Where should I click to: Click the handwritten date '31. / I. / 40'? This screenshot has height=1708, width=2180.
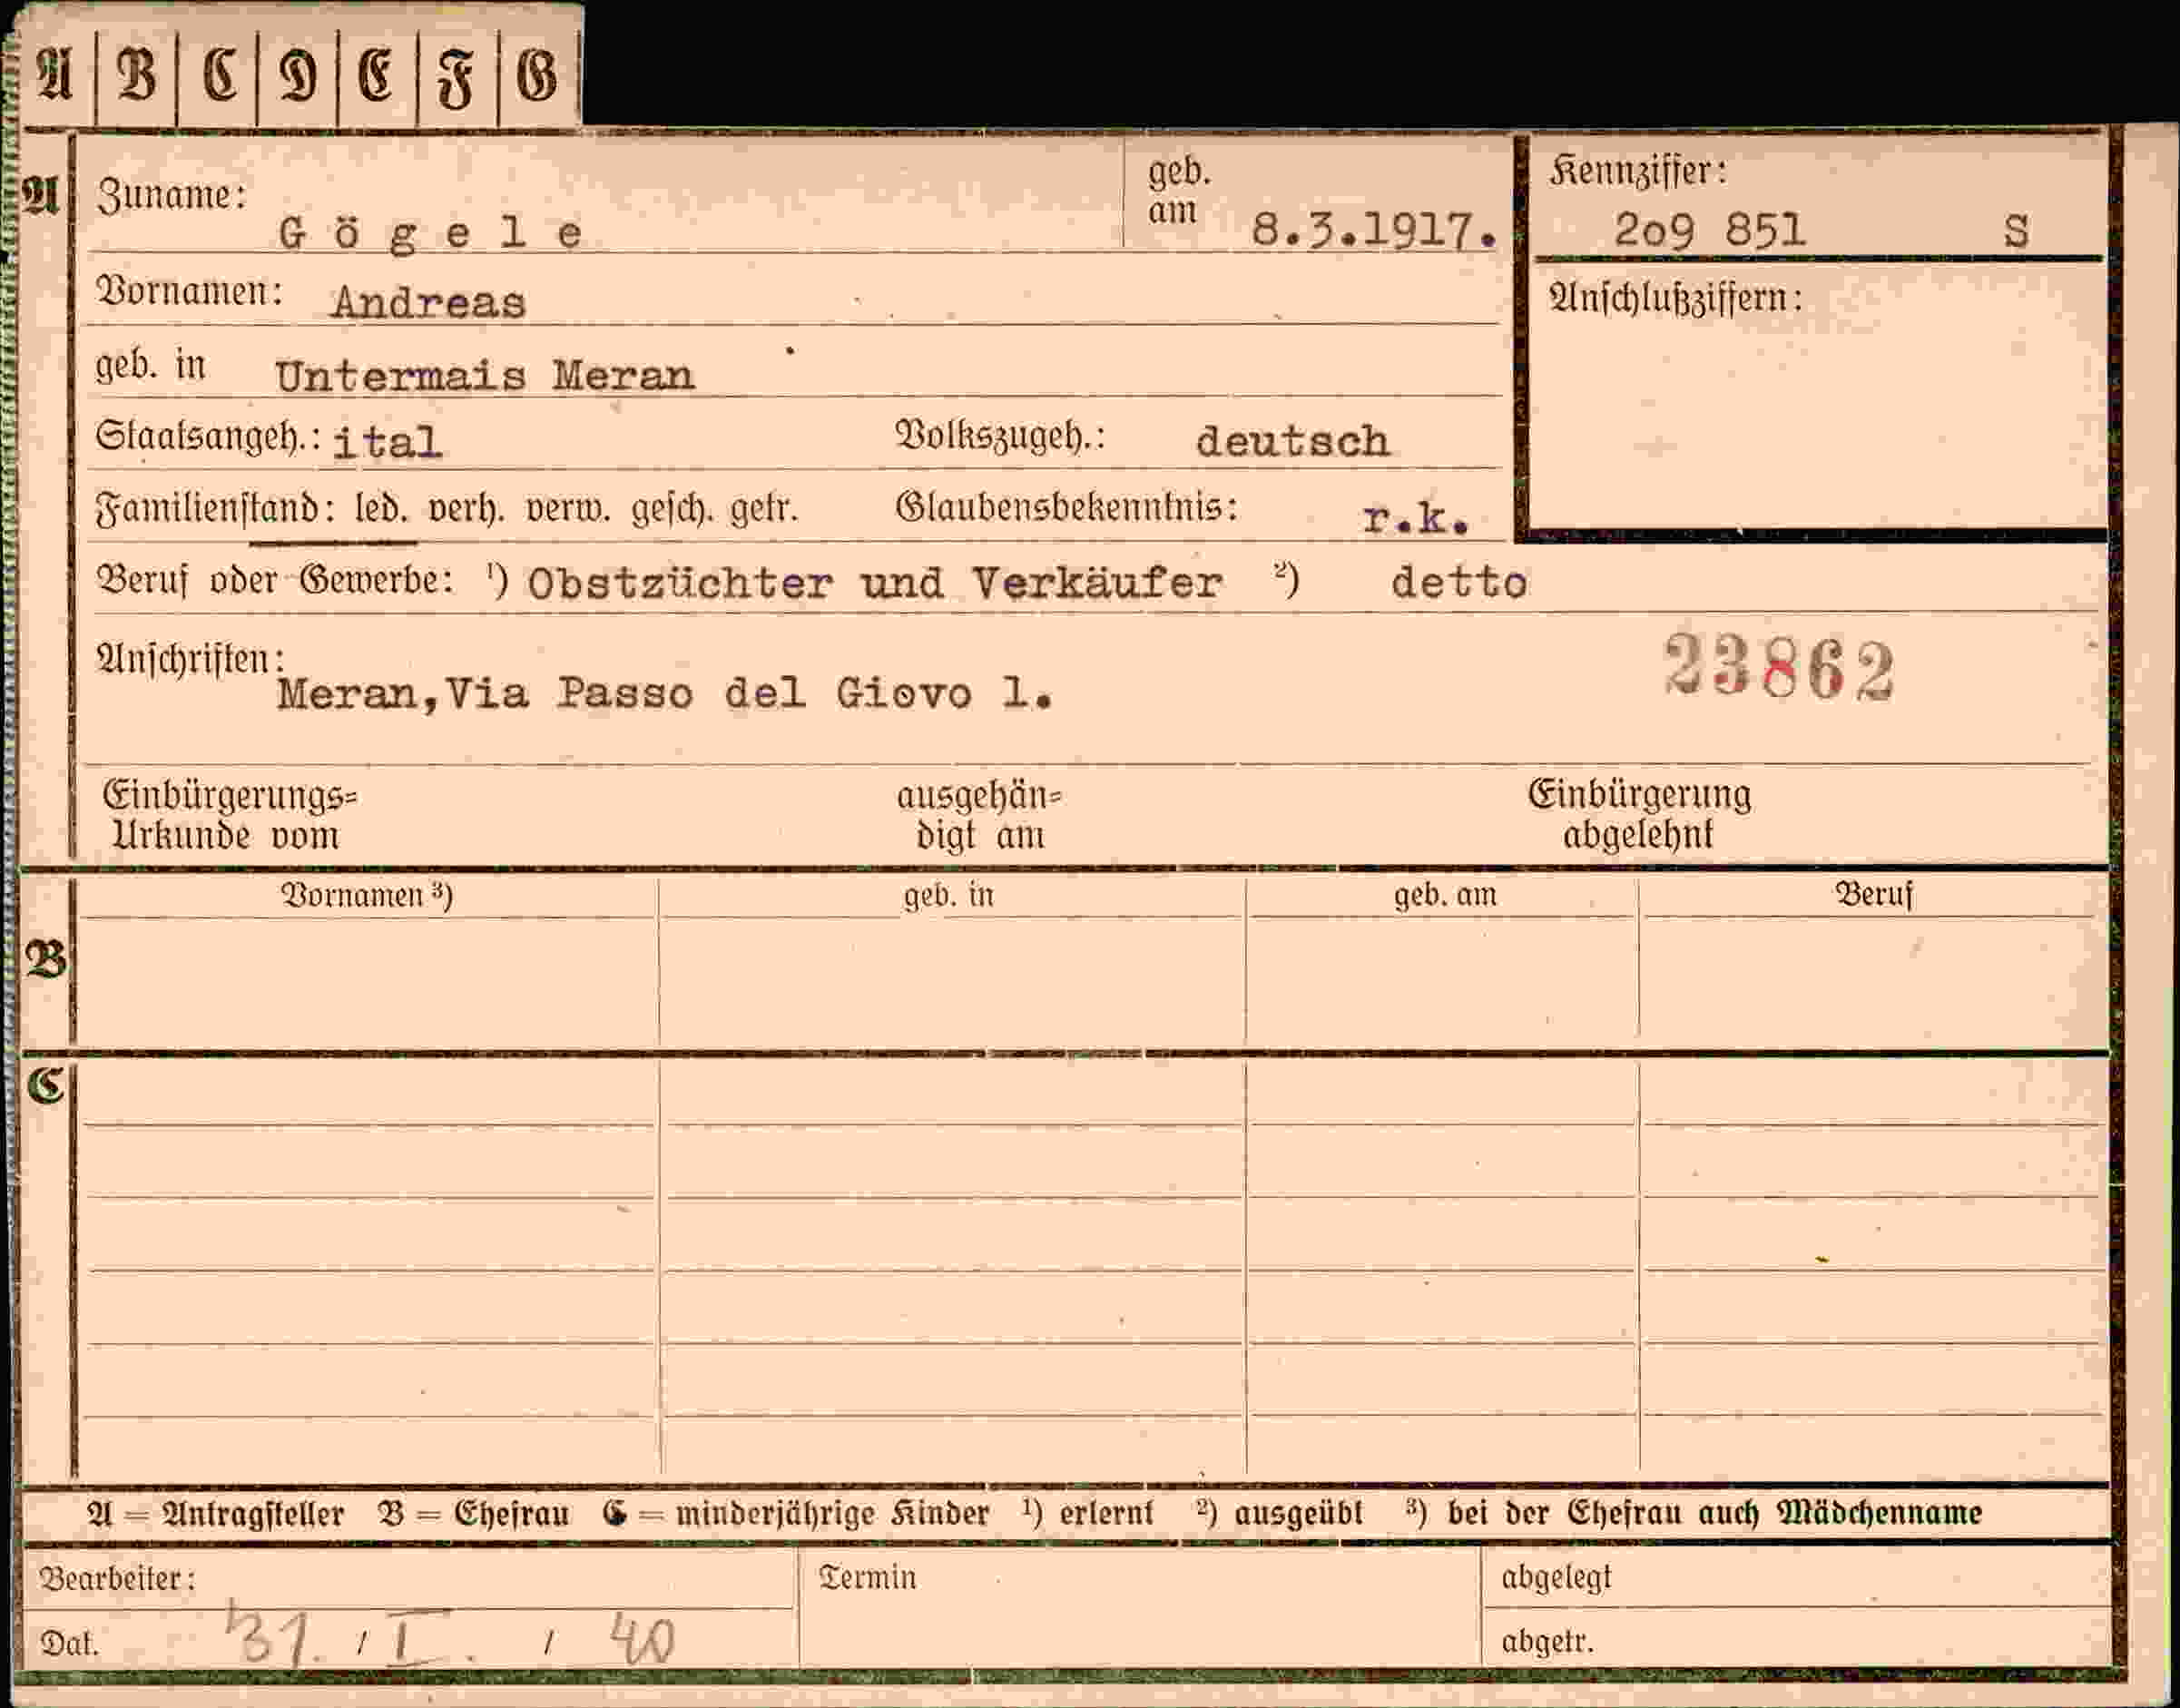[452, 1637]
